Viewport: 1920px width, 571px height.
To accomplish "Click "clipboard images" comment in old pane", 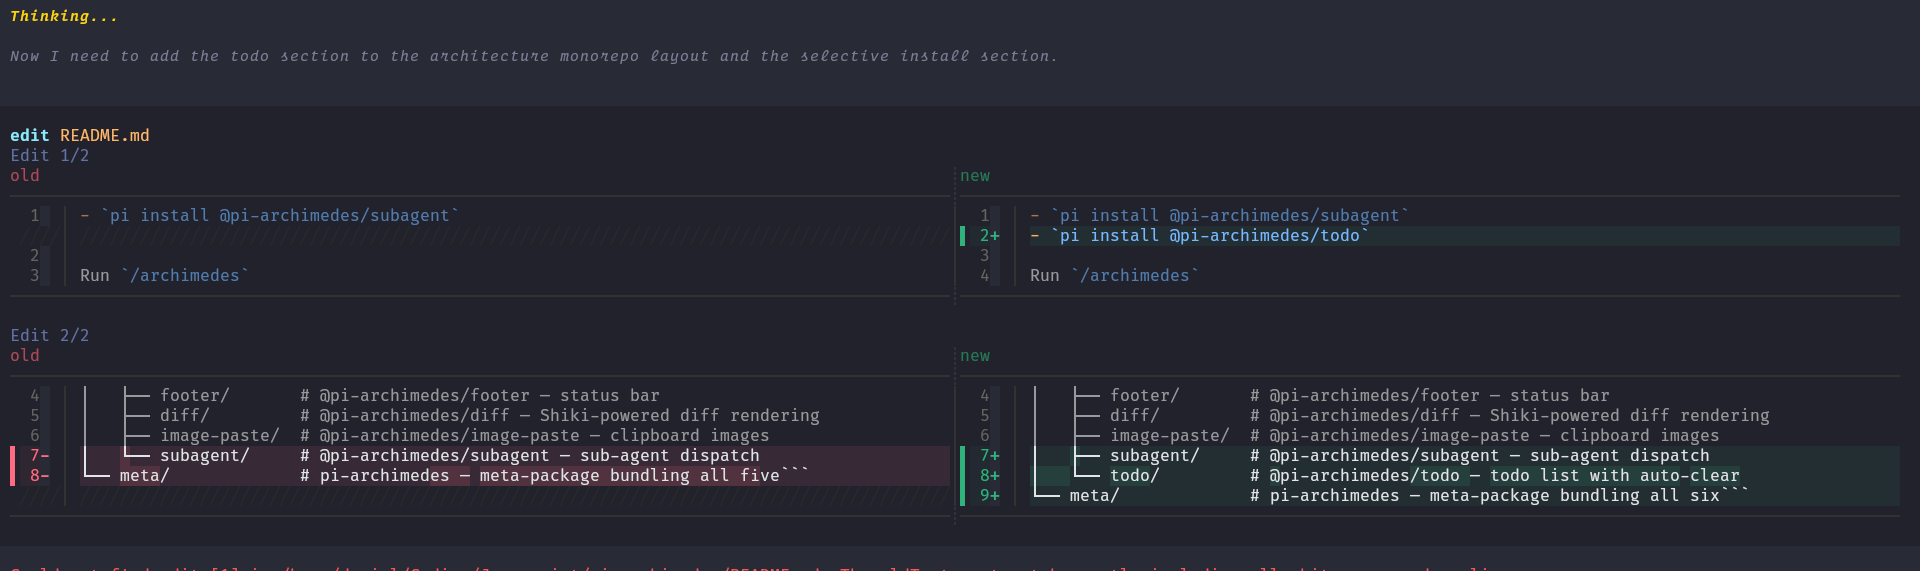I will coord(690,435).
